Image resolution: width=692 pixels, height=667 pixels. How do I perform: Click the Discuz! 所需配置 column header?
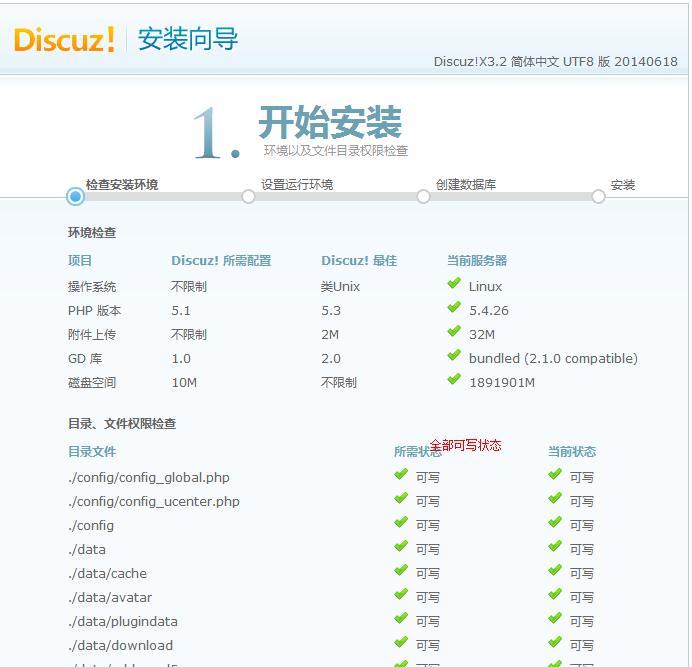(221, 260)
